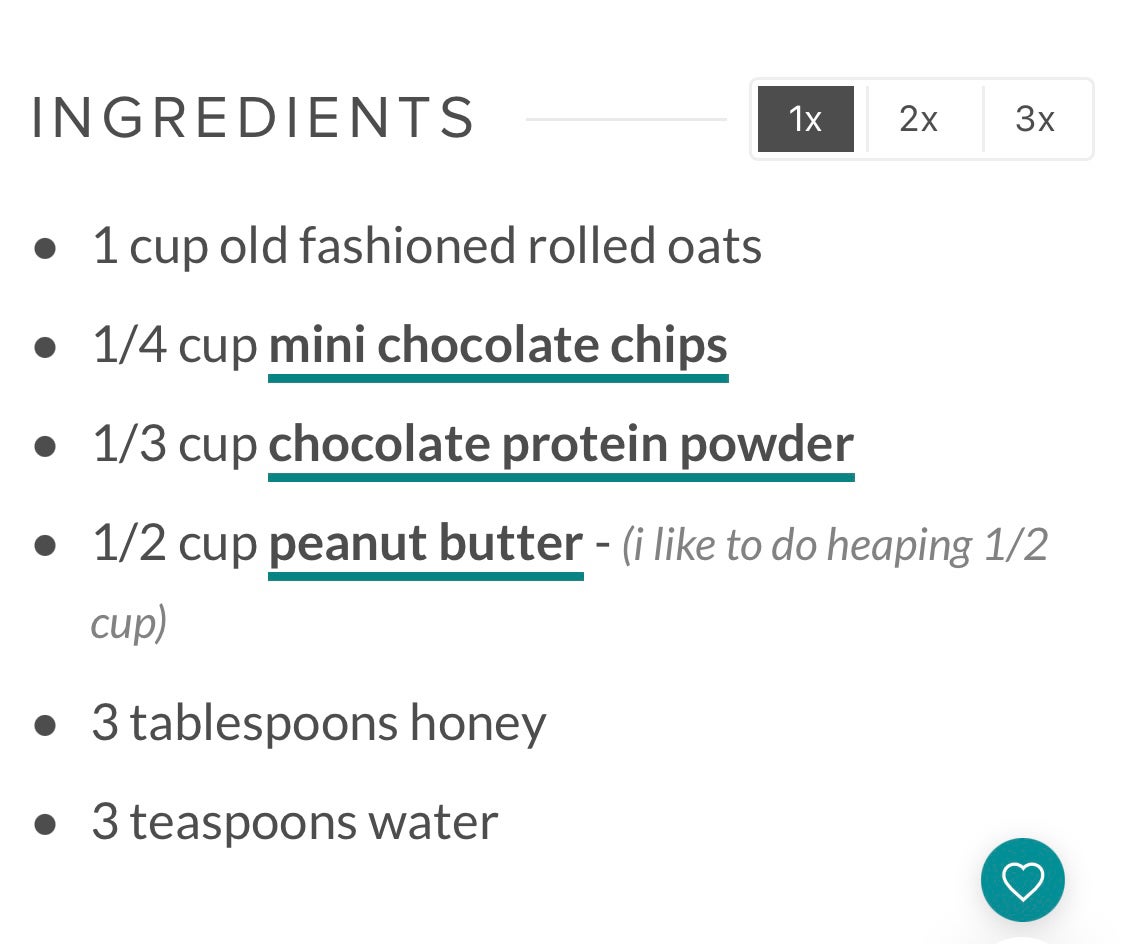This screenshot has height=944, width=1125.
Task: Click the bullet beside mini chocolate chips
Action: pos(44,347)
